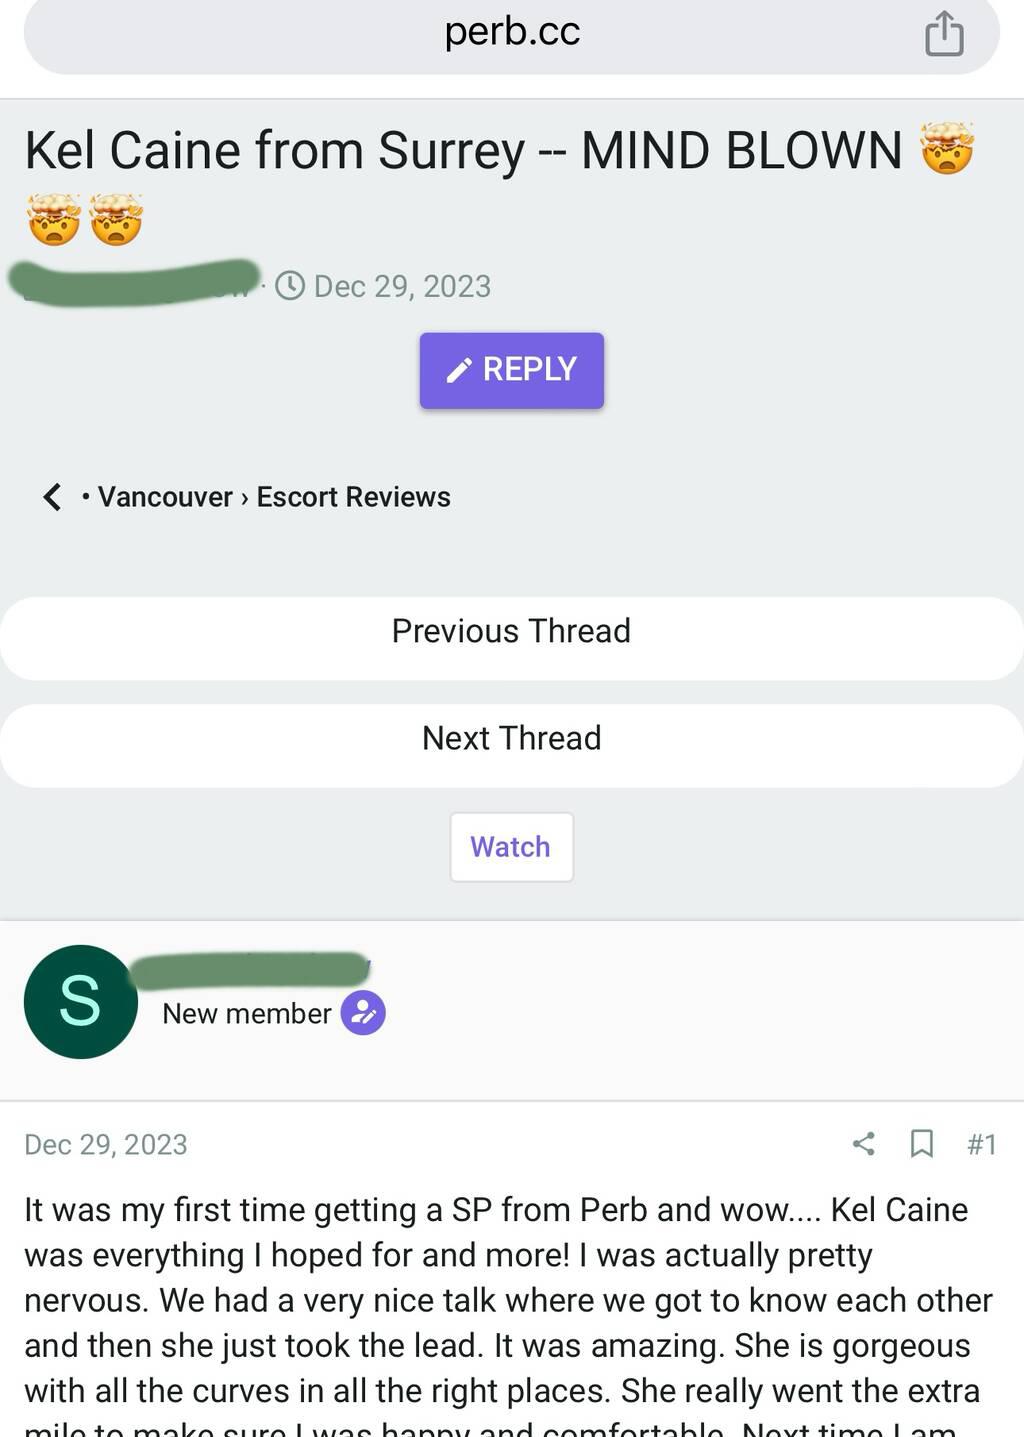Click the clock icon beside thread date

(x=290, y=286)
